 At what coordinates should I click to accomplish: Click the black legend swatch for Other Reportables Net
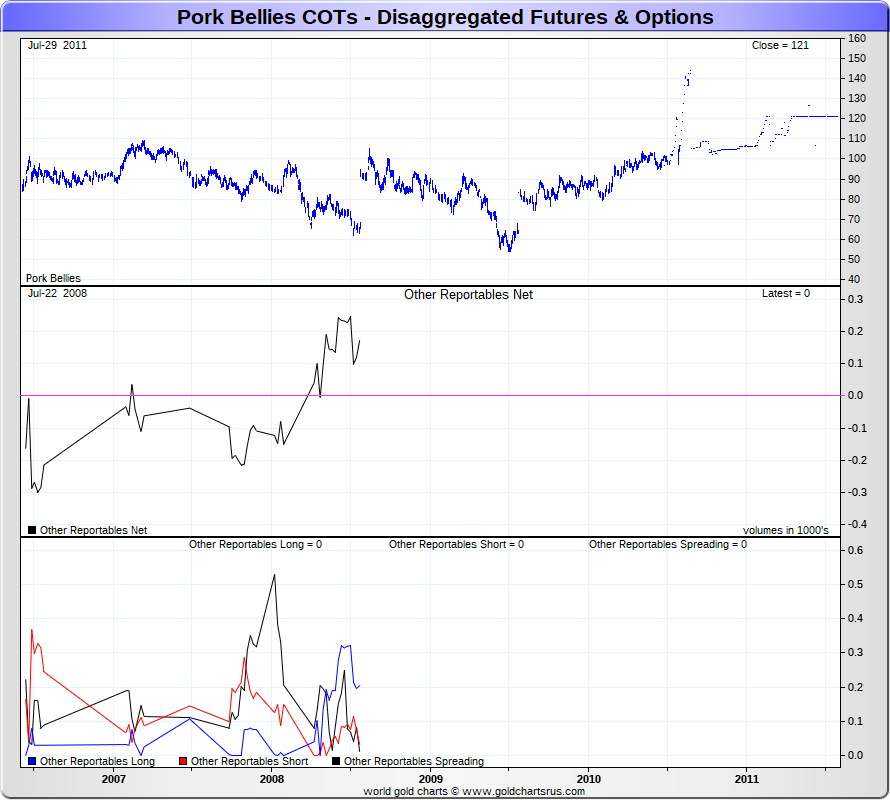32,530
